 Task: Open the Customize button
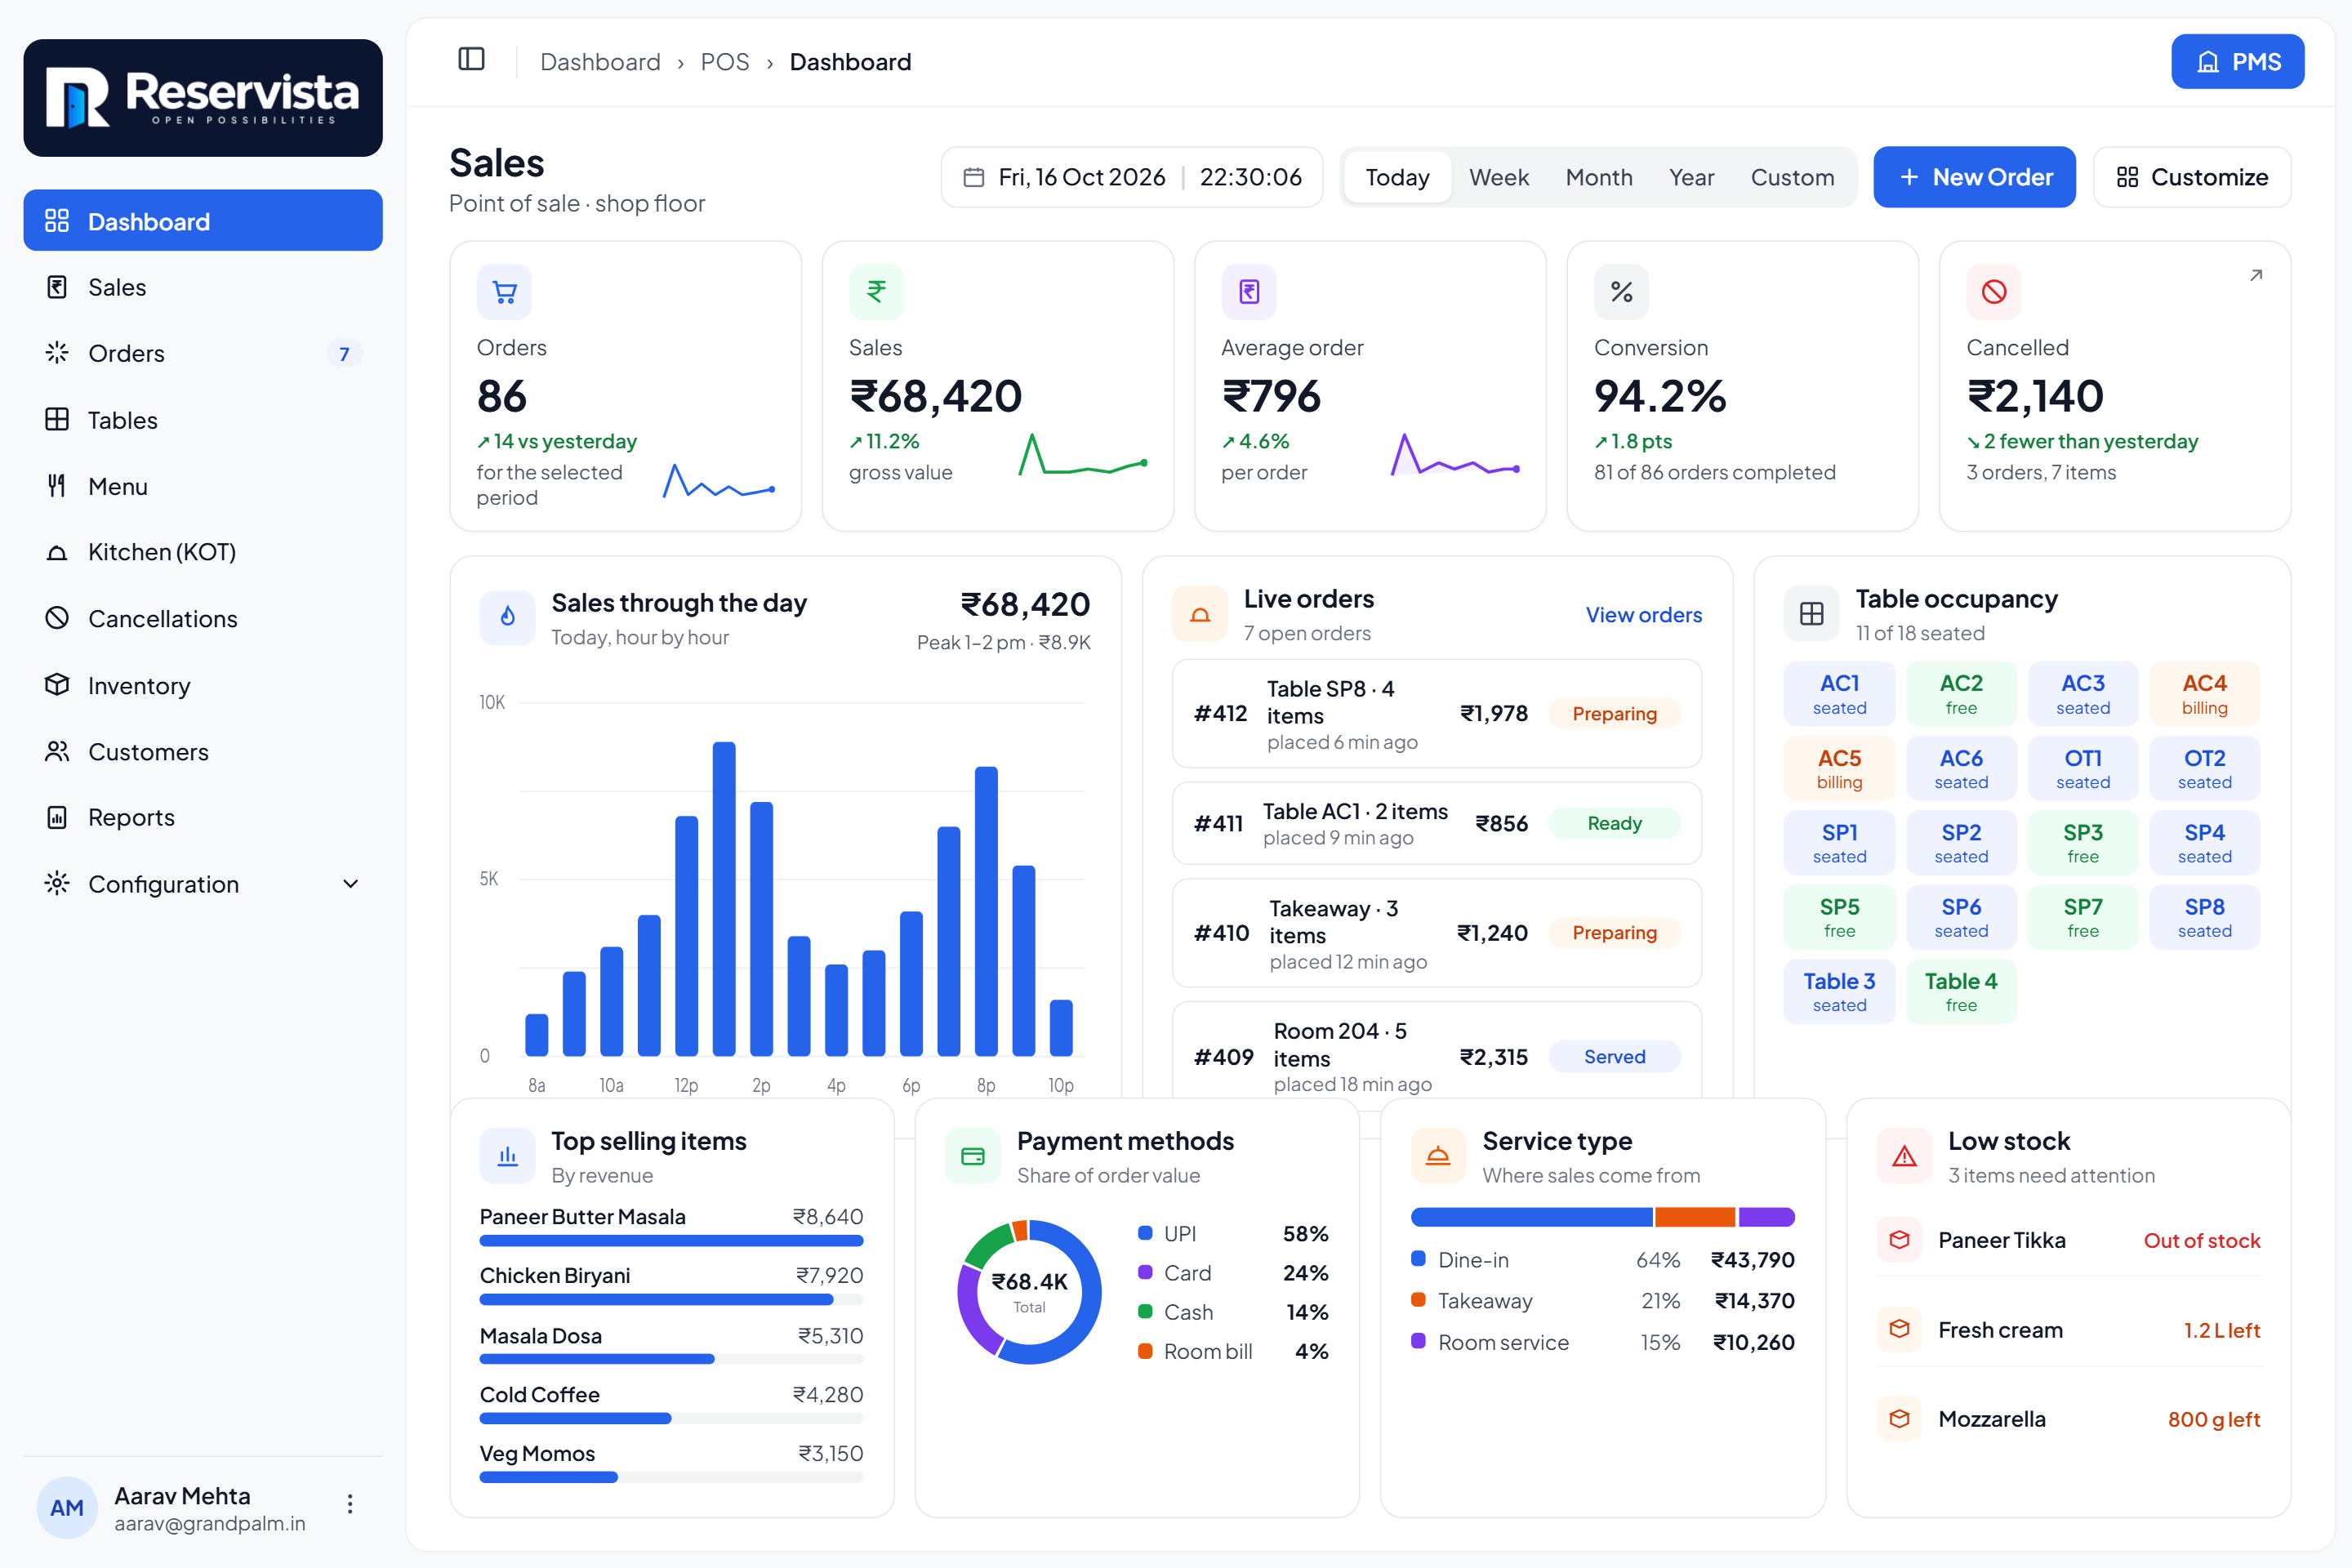(2191, 177)
